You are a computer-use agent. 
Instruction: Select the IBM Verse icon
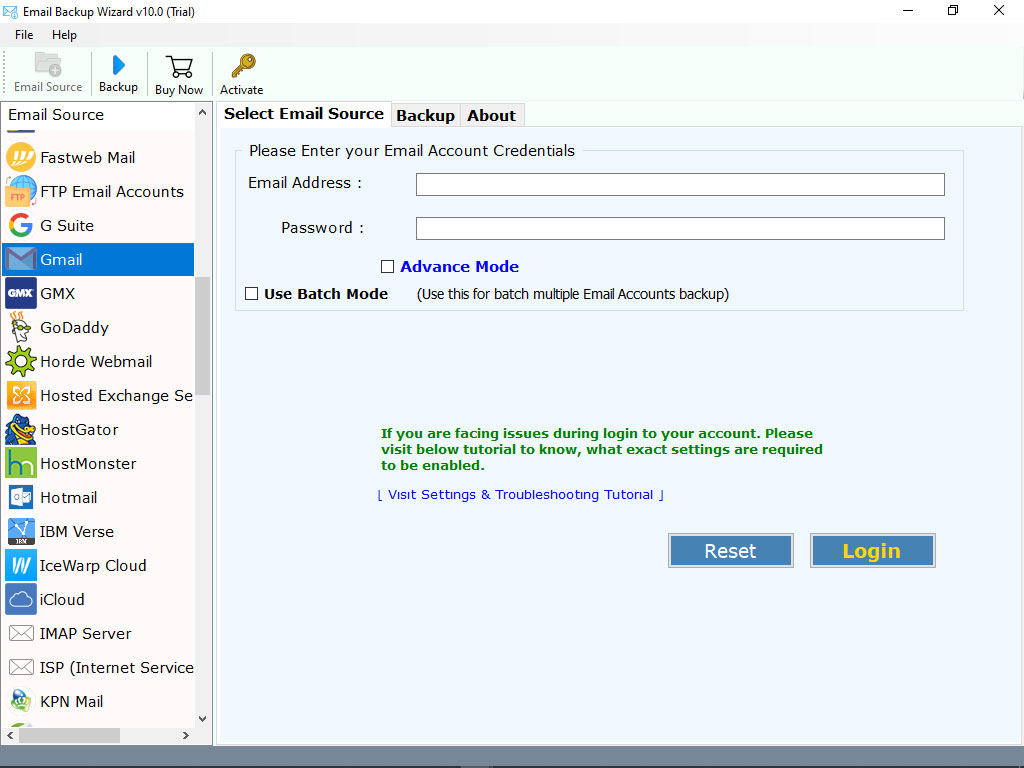(21, 531)
